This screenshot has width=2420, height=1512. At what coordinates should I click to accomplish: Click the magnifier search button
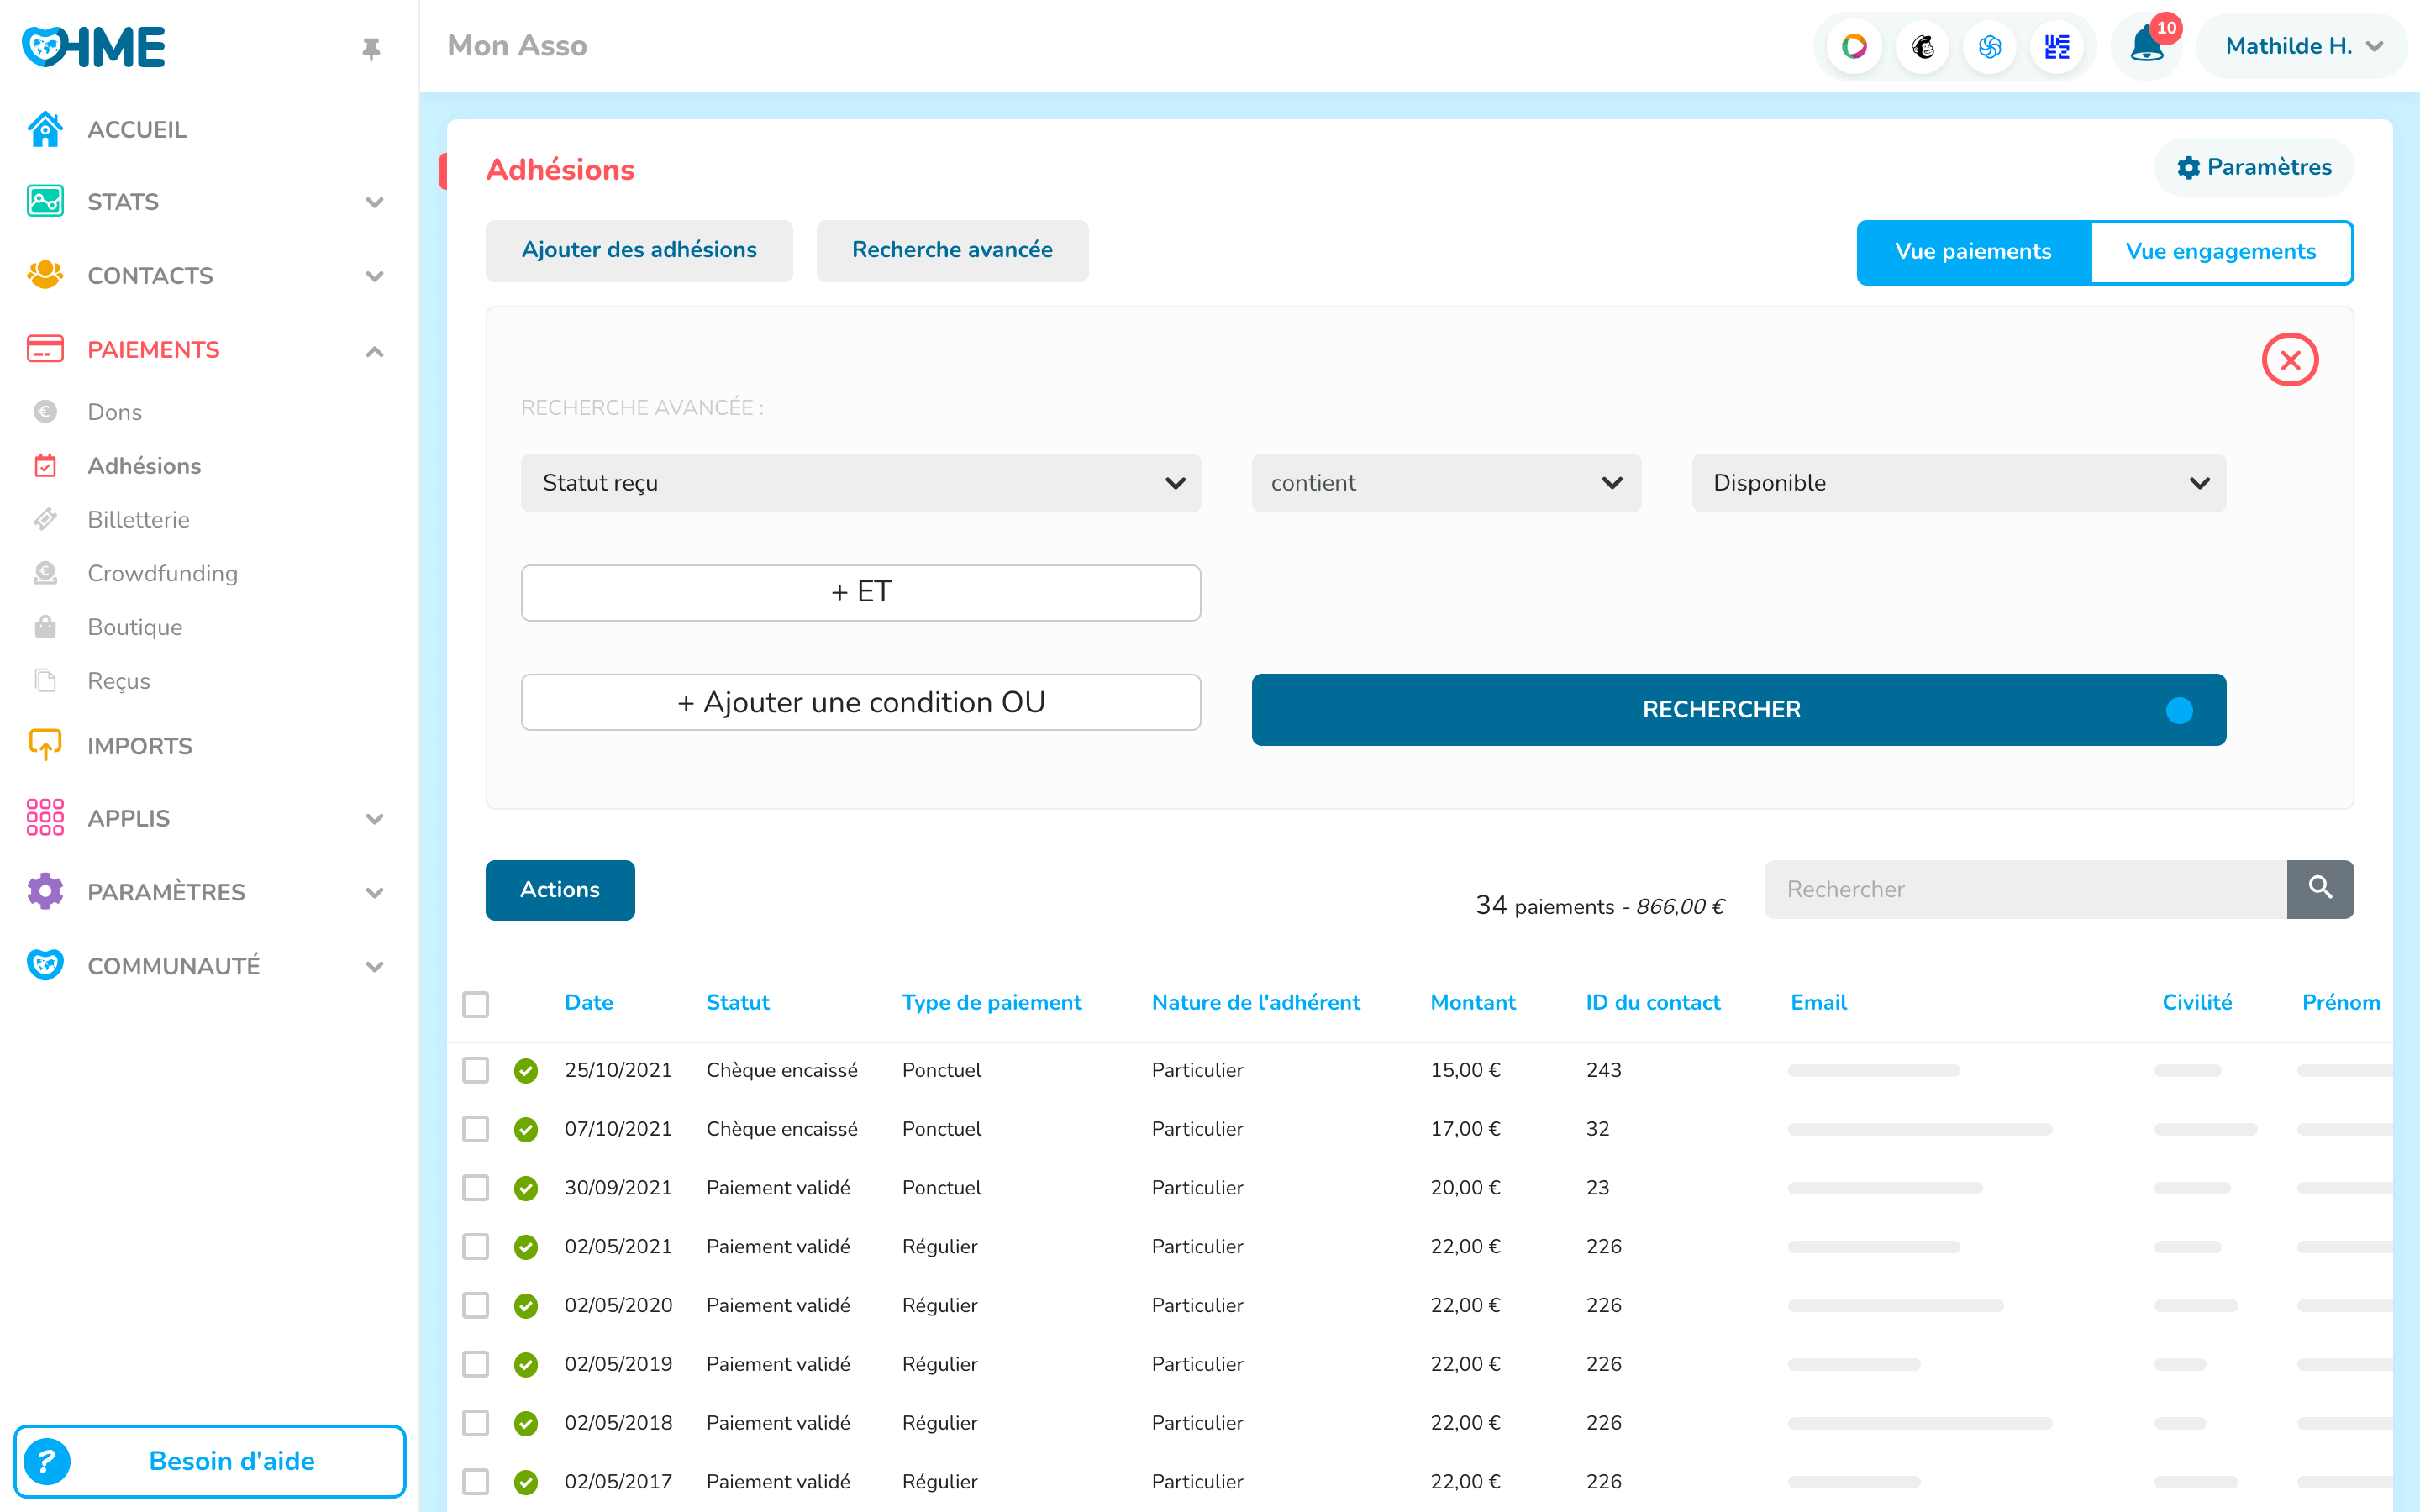pyautogui.click(x=2320, y=888)
